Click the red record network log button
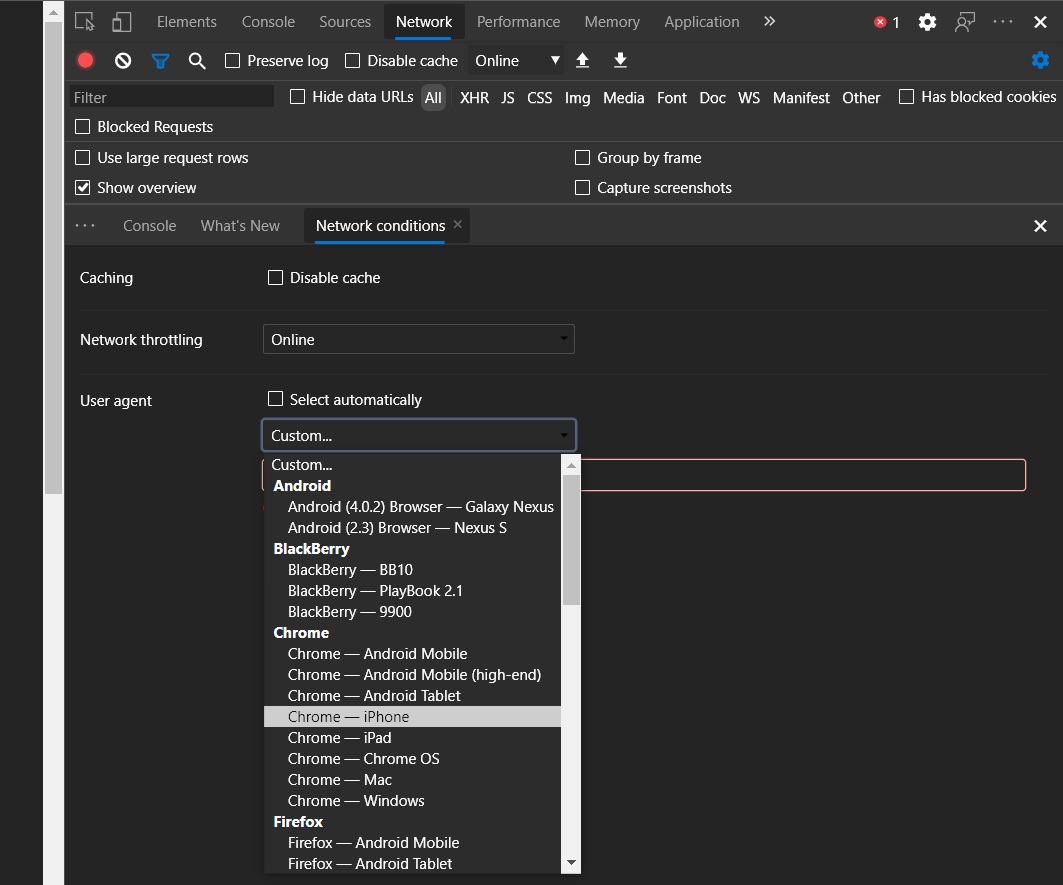 coord(85,61)
